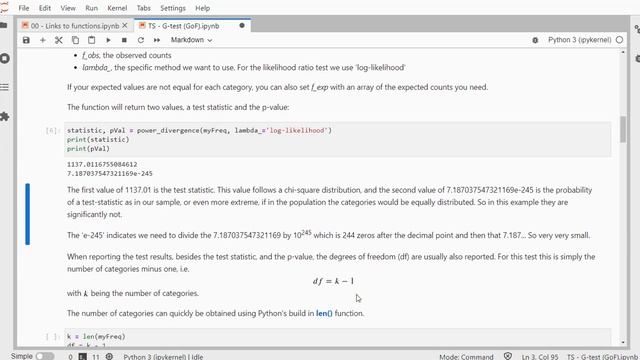The height and width of the screenshot is (360, 640).
Task: Run the selected cell
Action: pyautogui.click(x=108, y=40)
